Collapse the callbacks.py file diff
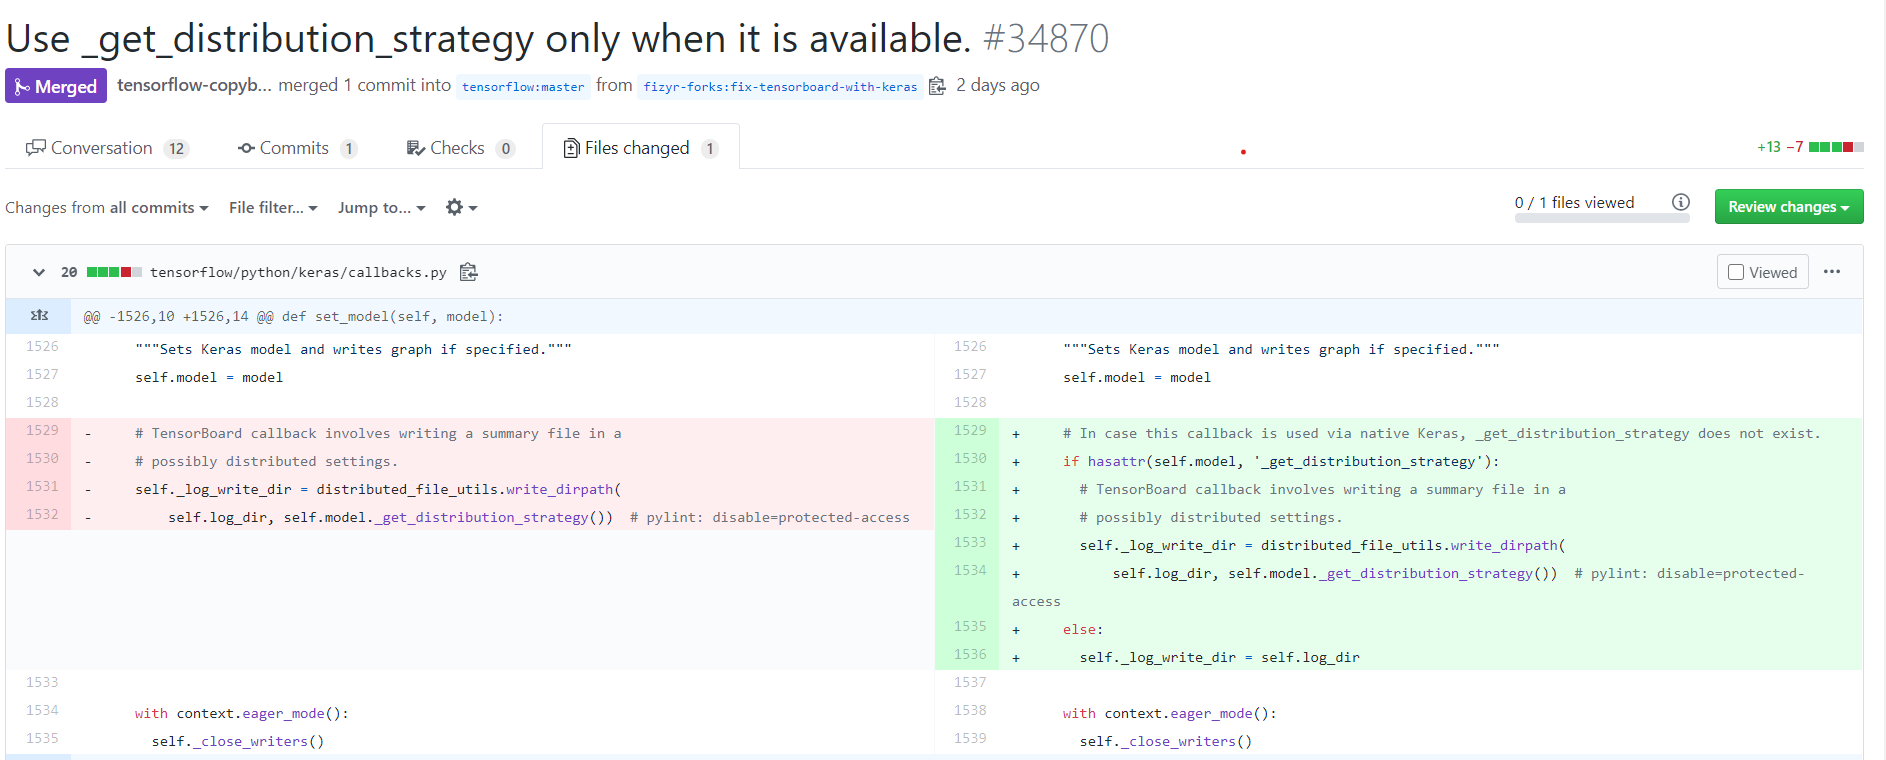Viewport: 1886px width, 760px height. click(x=38, y=272)
